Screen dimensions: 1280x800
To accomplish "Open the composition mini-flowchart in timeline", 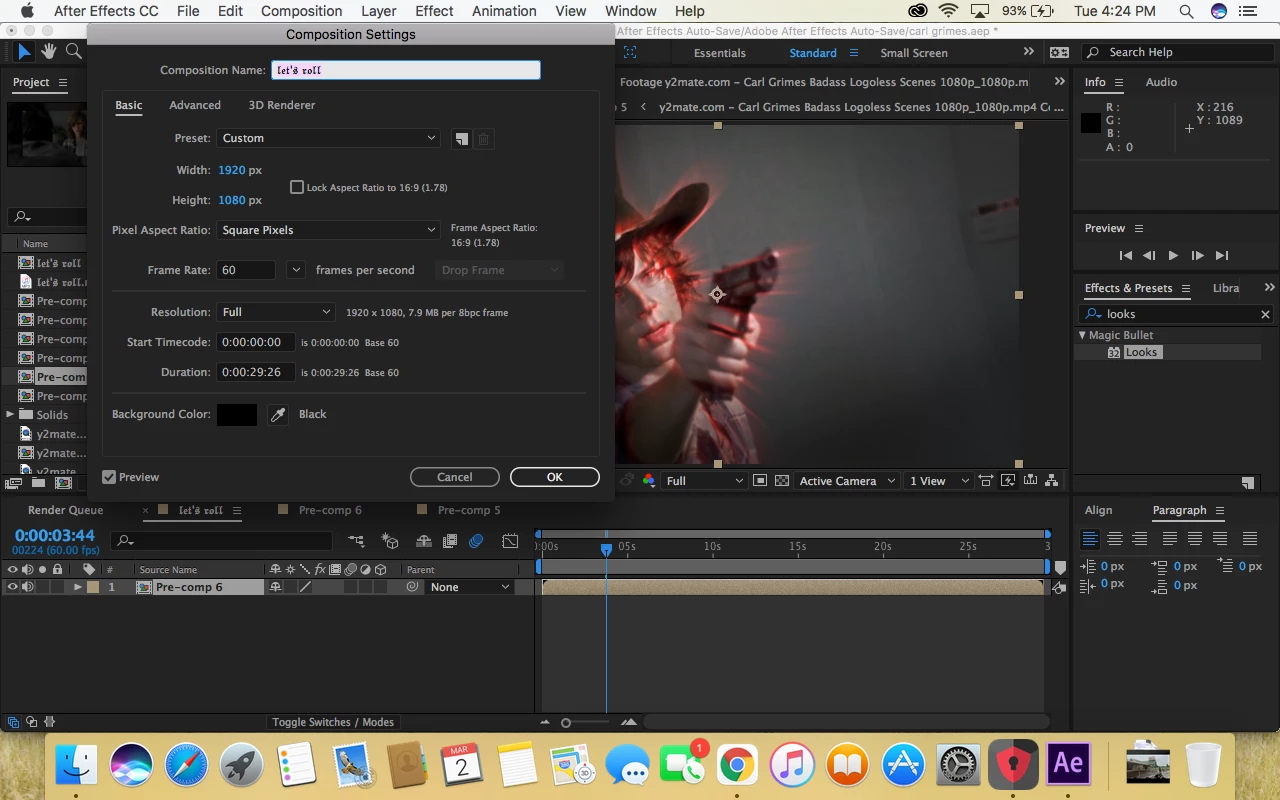I will click(x=356, y=541).
